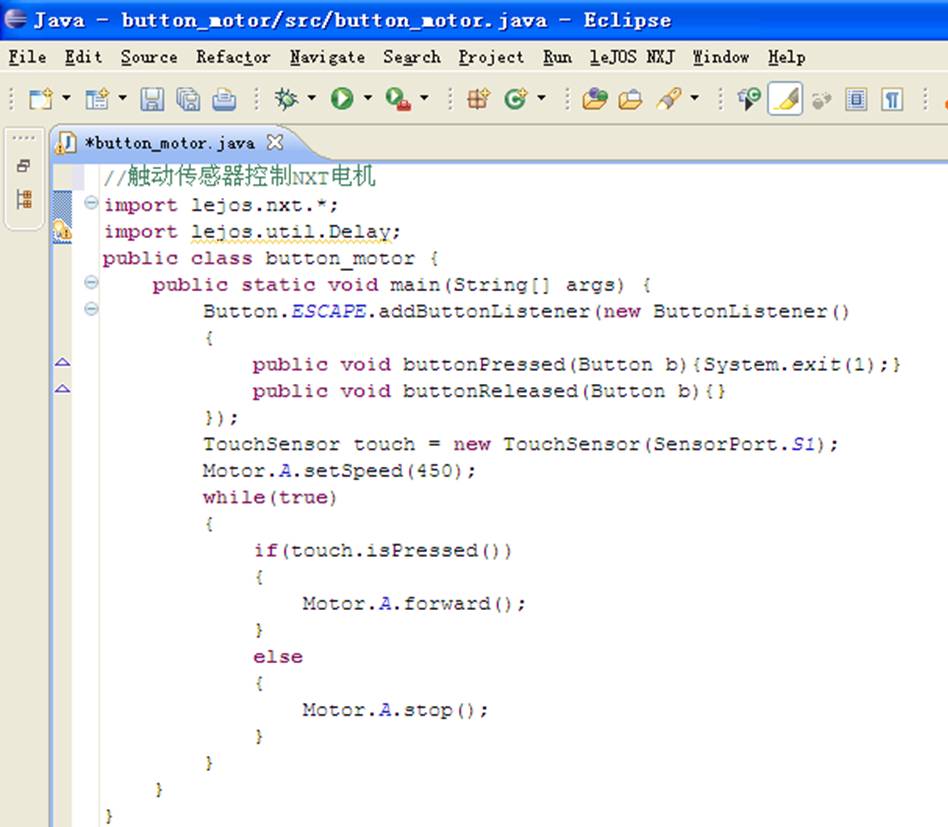
Task: Click the Open Type icon
Action: [595, 99]
